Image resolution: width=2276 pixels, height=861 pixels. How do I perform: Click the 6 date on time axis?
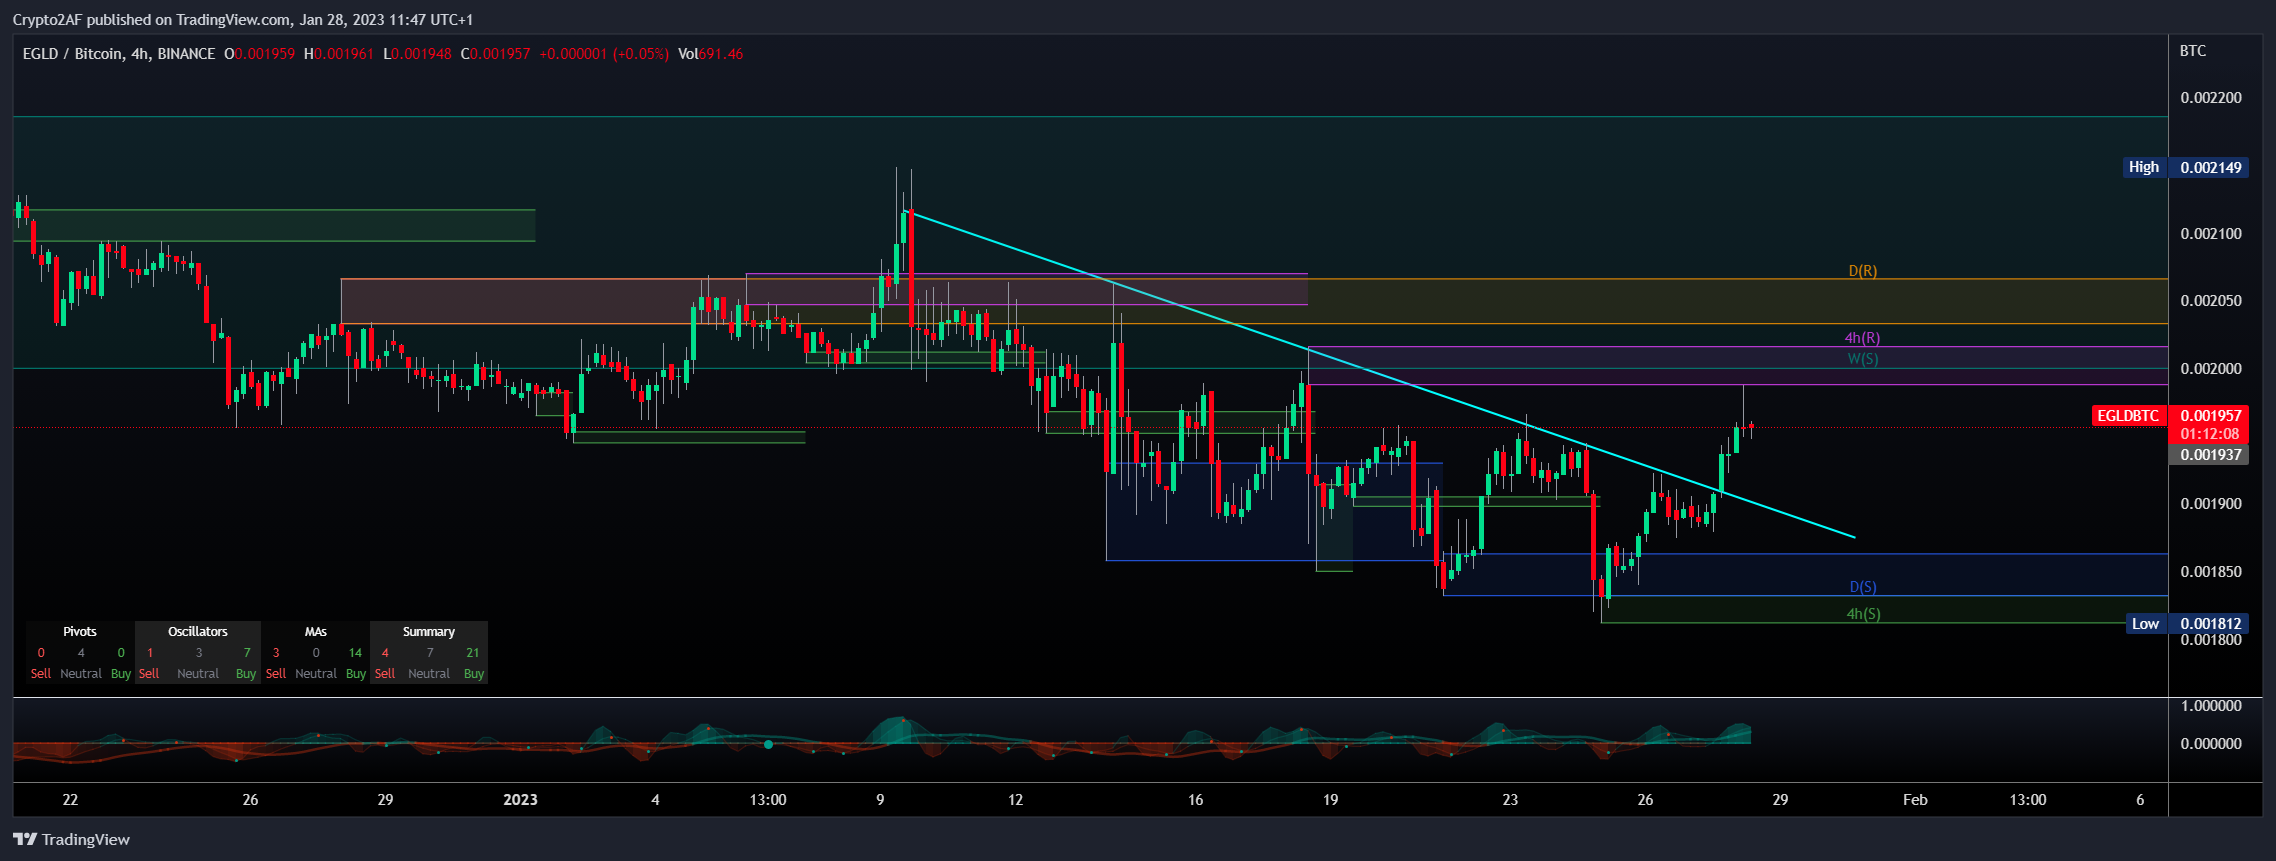(2140, 799)
